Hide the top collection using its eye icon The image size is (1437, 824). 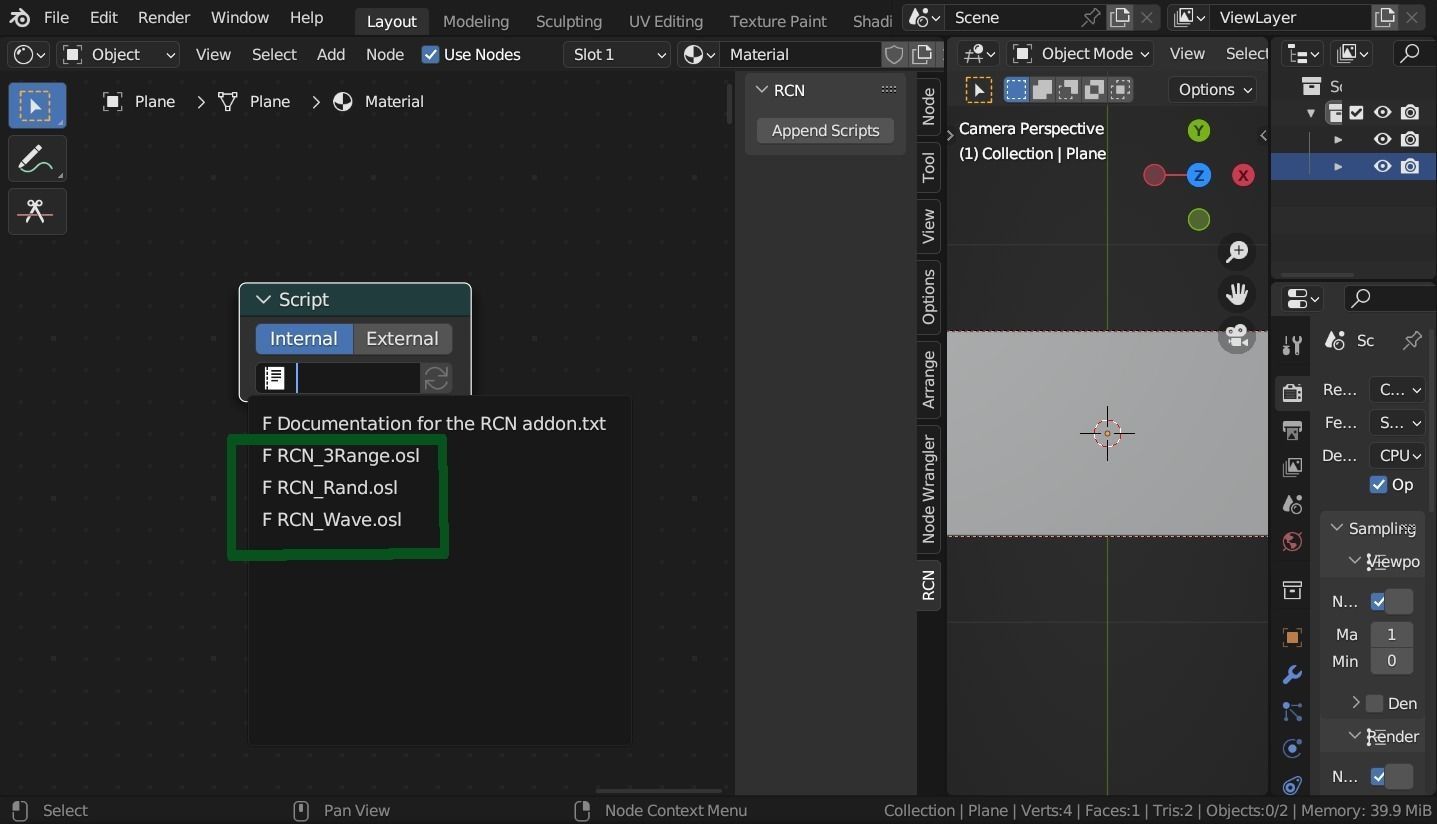click(x=1383, y=112)
